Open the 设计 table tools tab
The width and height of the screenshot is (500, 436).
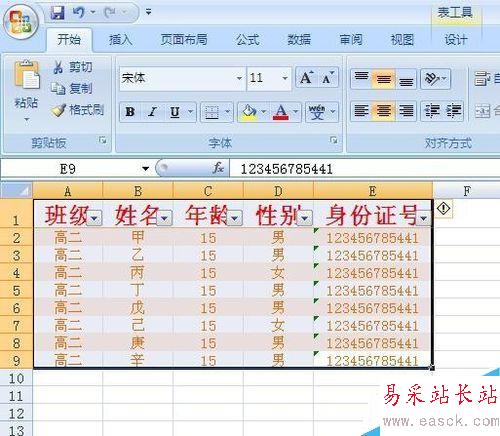456,40
